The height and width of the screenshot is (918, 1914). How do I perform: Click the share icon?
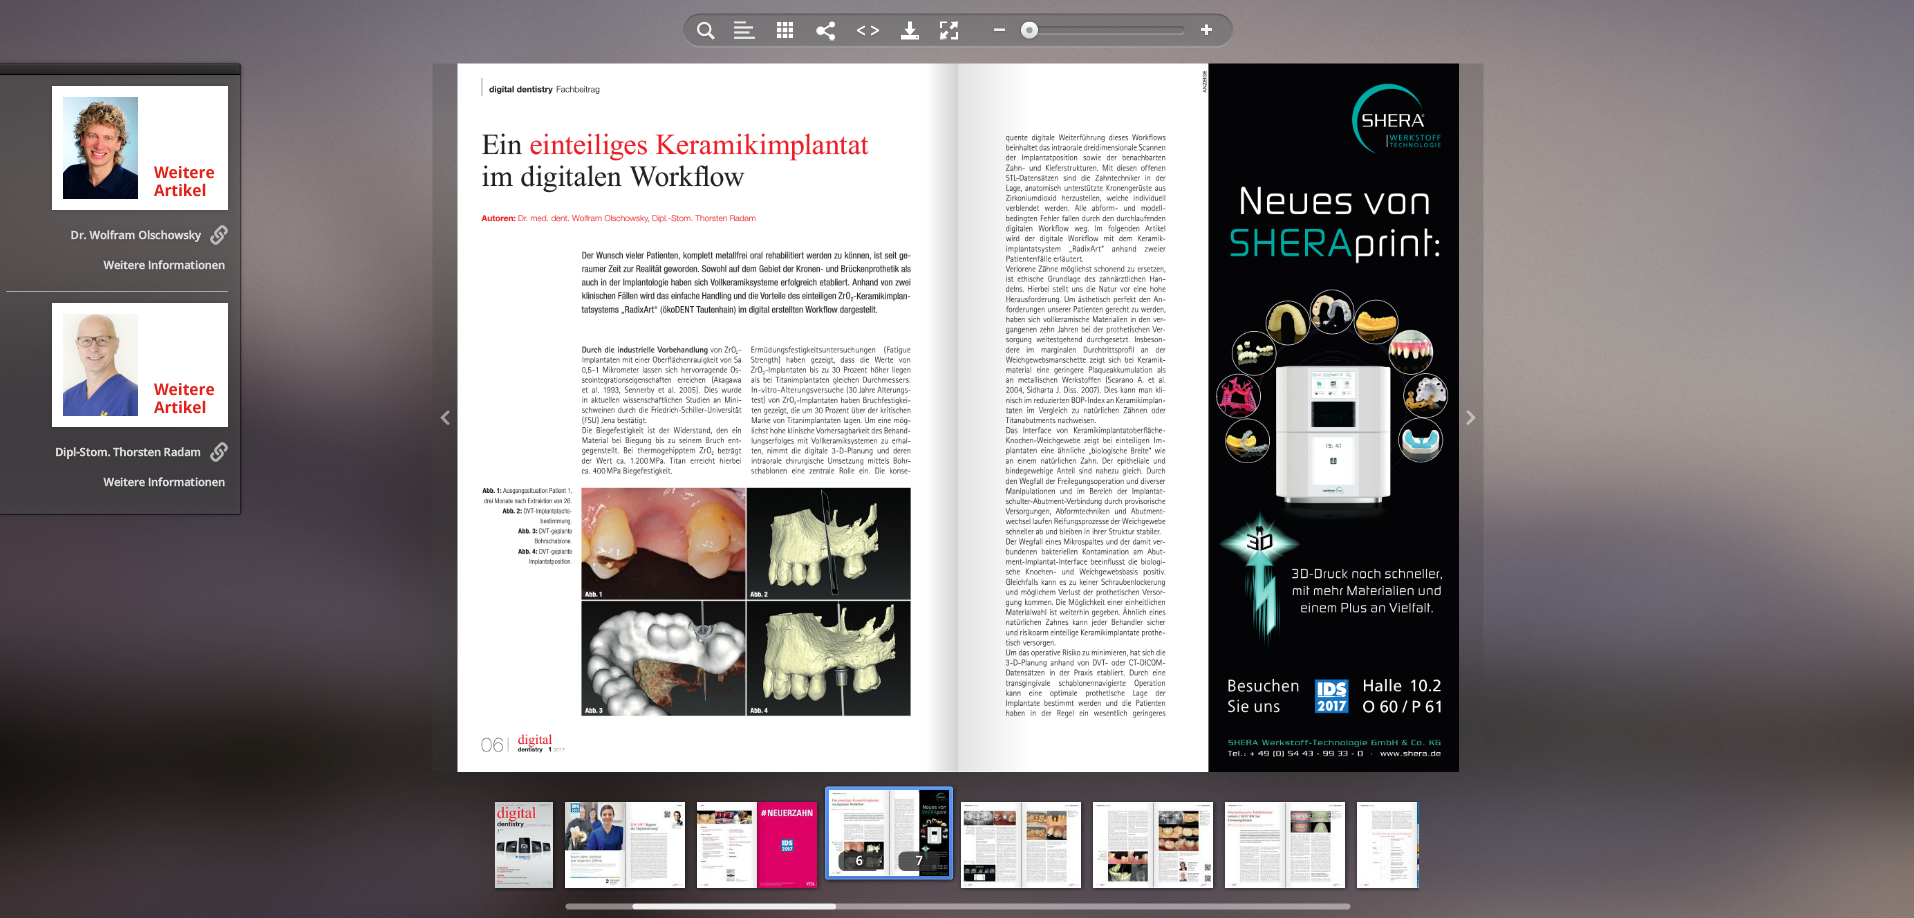click(825, 30)
